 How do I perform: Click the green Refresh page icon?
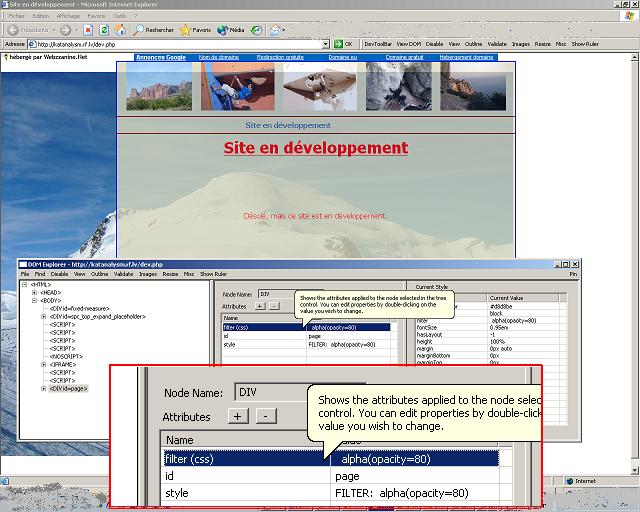[104, 30]
